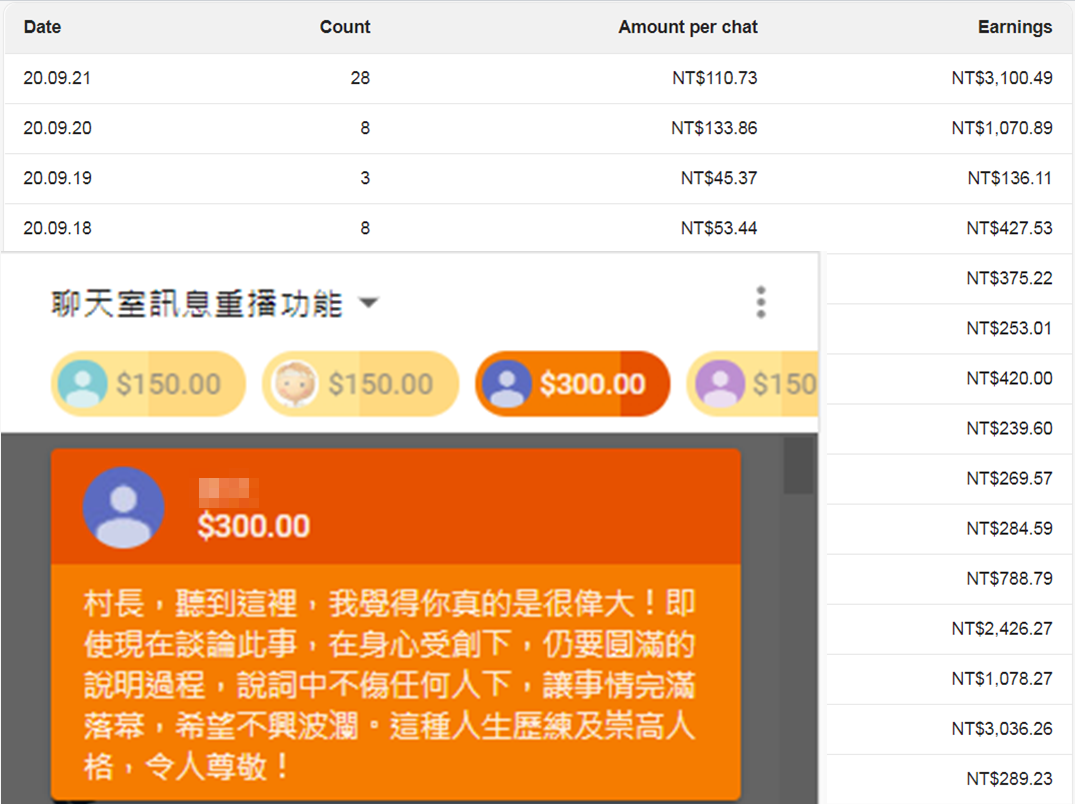Click the count value 3
The image size is (1075, 804).
click(365, 178)
